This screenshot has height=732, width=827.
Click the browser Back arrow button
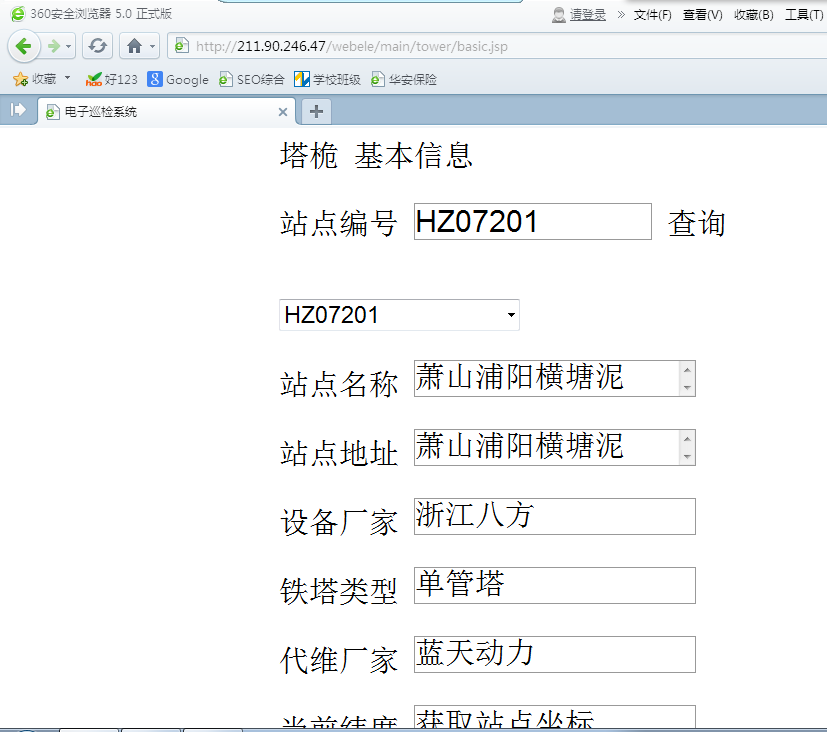click(24, 46)
